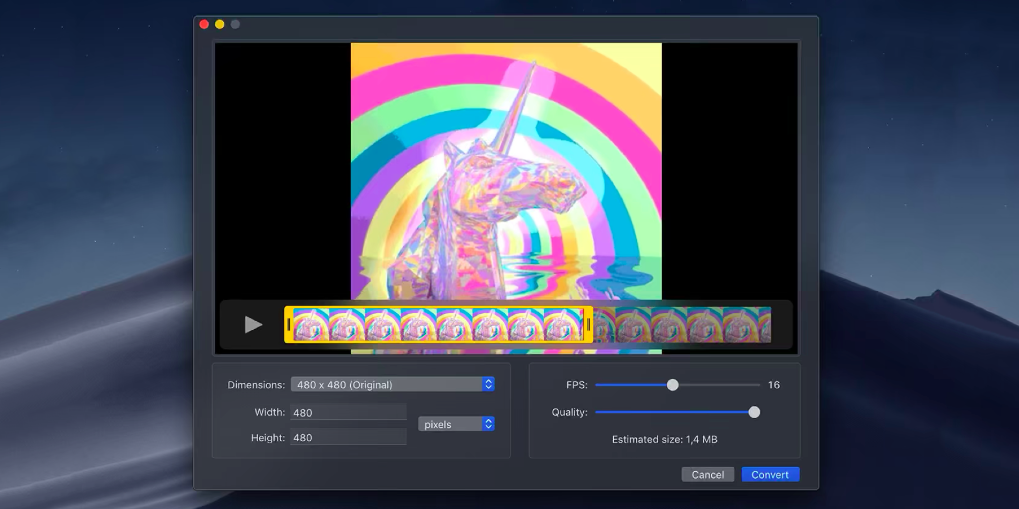The width and height of the screenshot is (1019, 509).
Task: Click the FPS slider knob
Action: pos(673,384)
